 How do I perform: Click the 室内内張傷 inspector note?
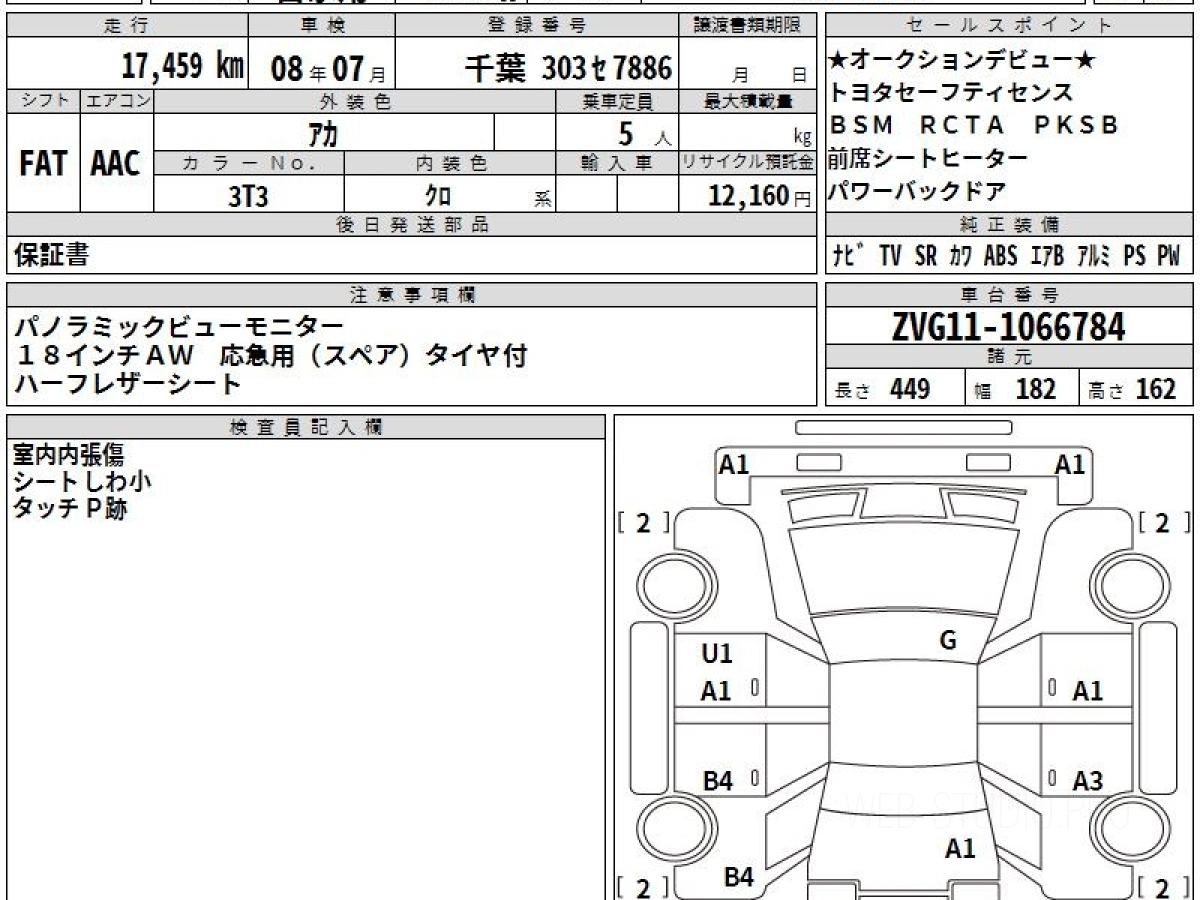(69, 455)
